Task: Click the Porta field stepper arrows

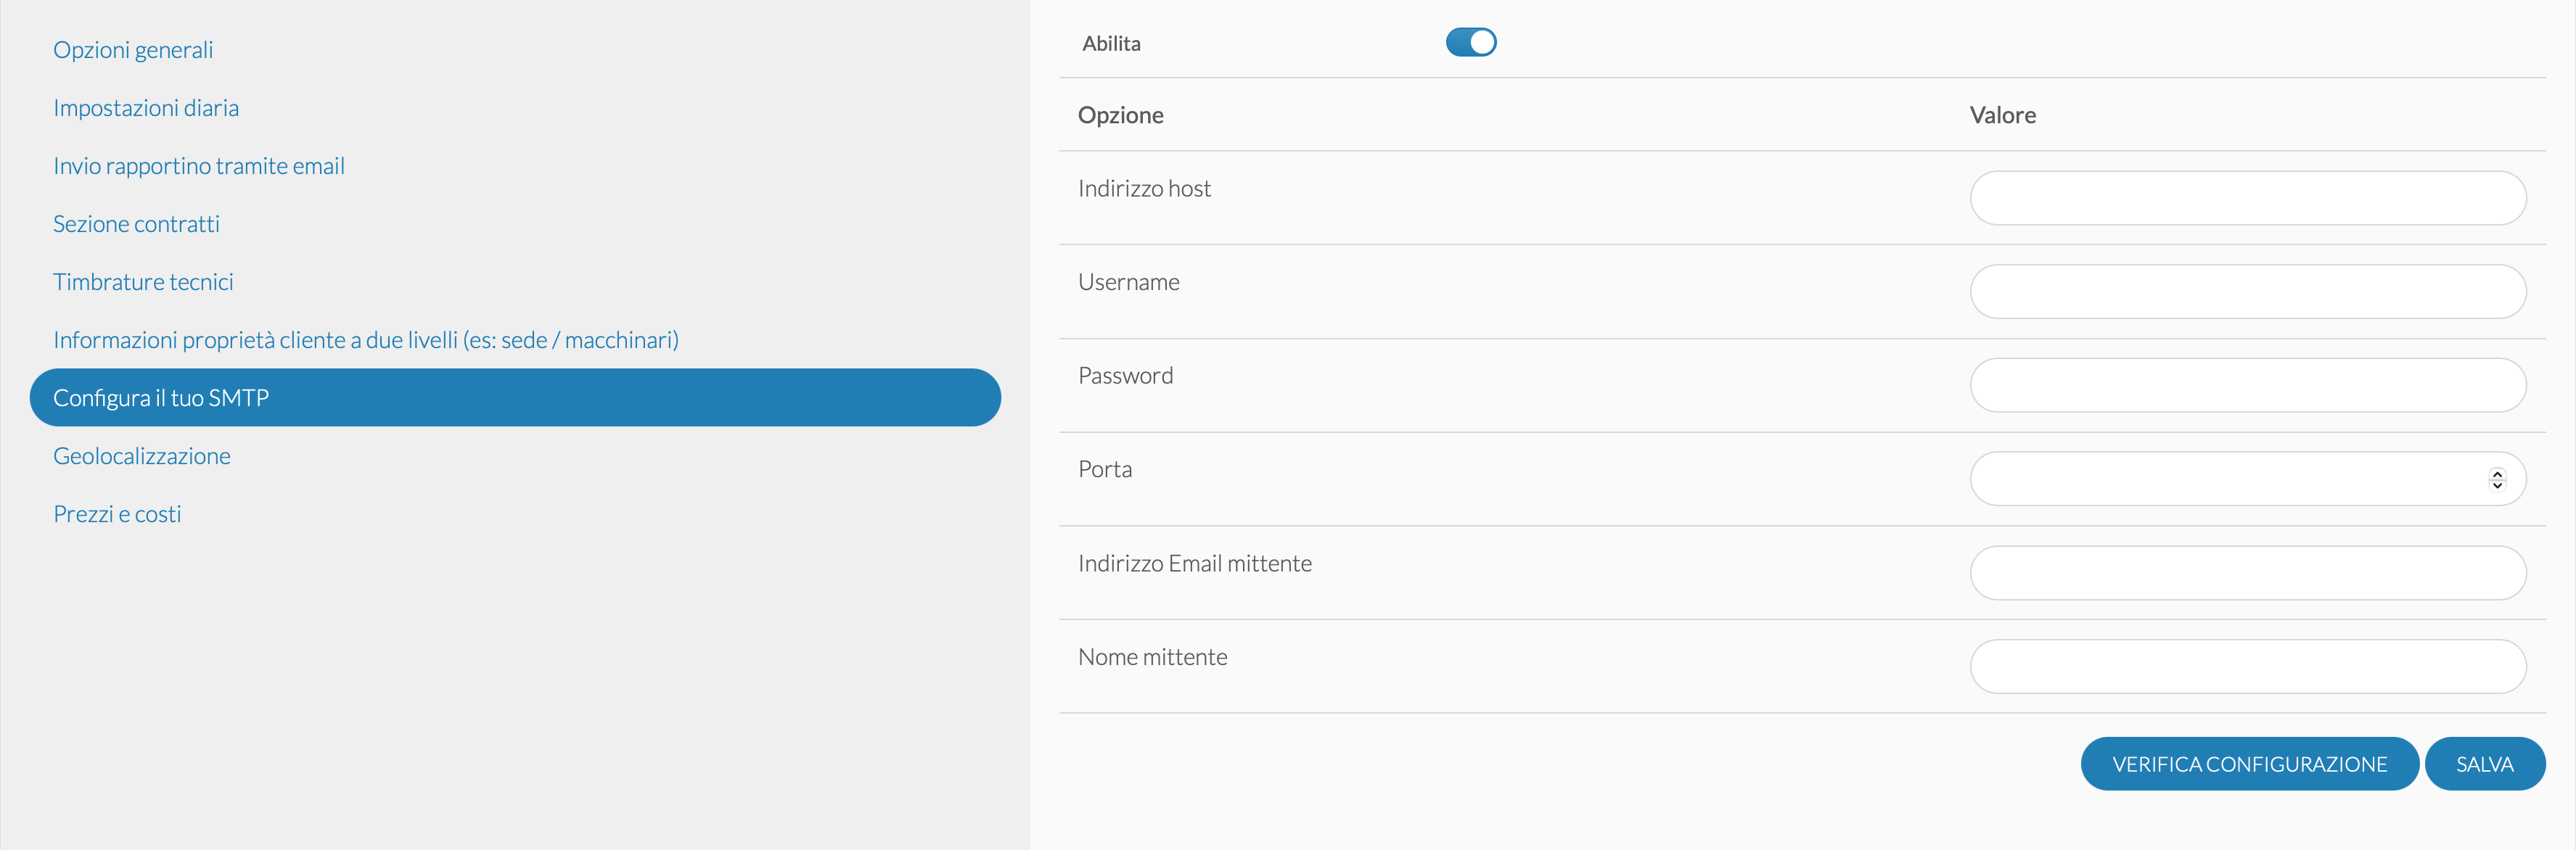Action: [2497, 479]
